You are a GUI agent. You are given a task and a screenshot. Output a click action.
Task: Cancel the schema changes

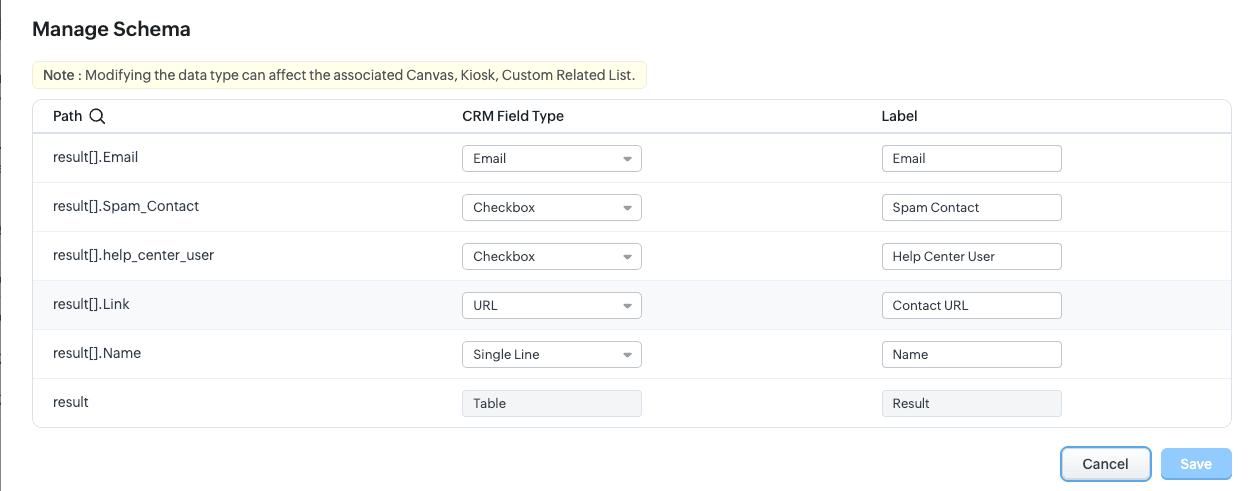[x=1106, y=464]
